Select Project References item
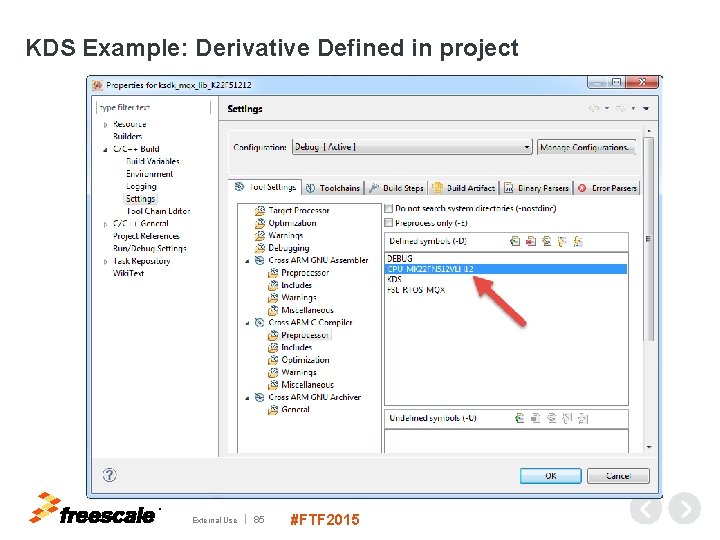720x540 pixels. [x=146, y=236]
